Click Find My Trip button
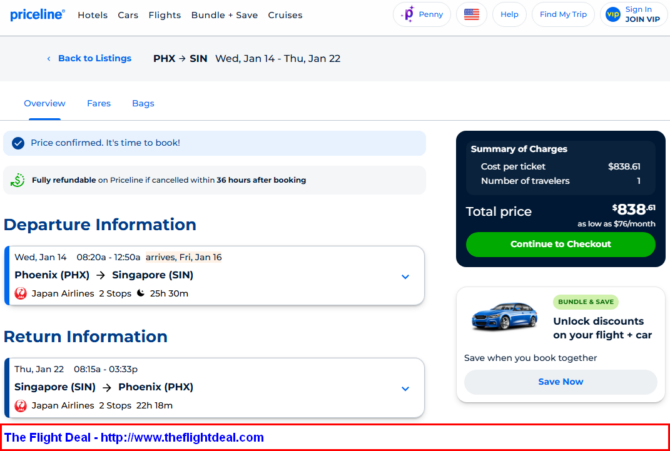Viewport: 670px width, 451px height. click(563, 15)
